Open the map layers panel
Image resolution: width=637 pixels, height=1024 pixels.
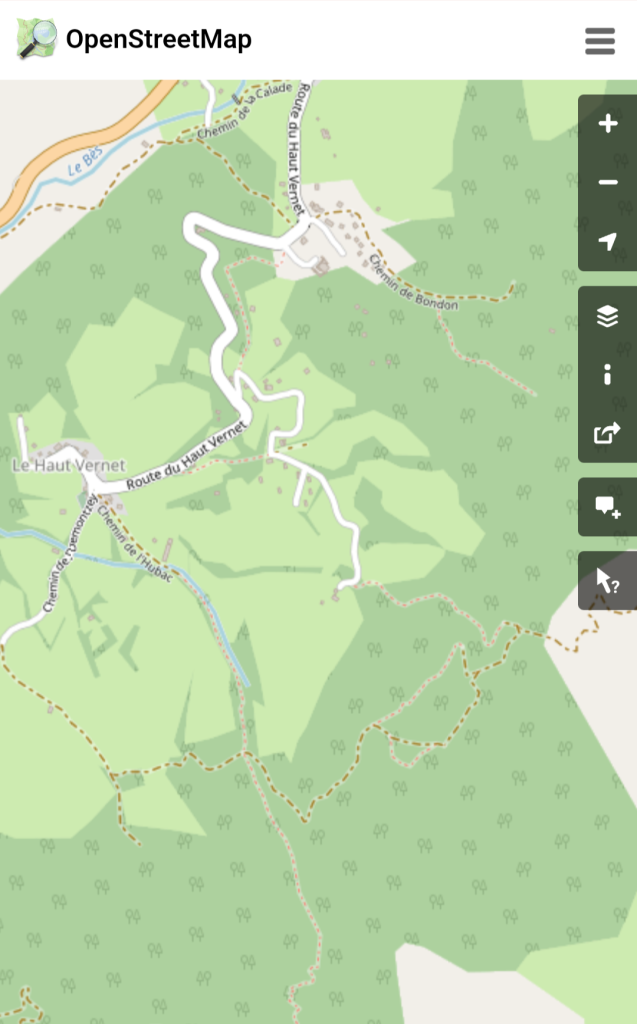pyautogui.click(x=608, y=316)
